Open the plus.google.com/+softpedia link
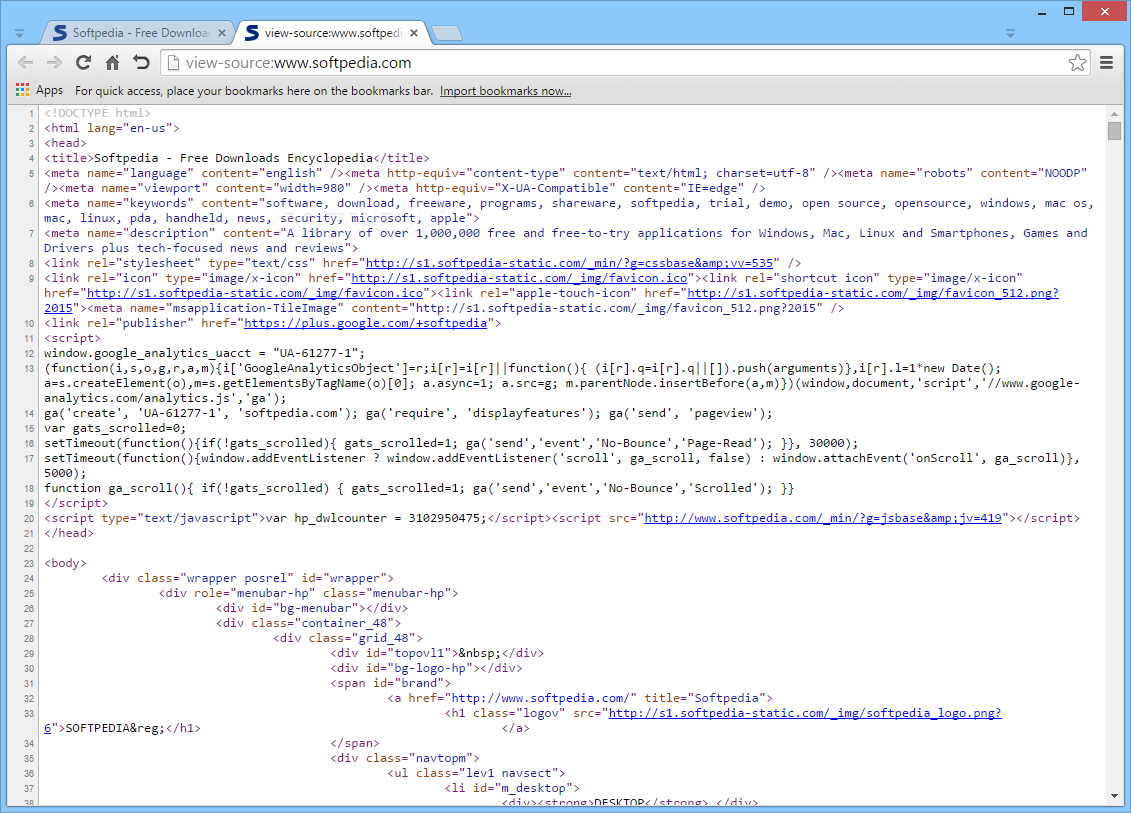 tap(365, 323)
